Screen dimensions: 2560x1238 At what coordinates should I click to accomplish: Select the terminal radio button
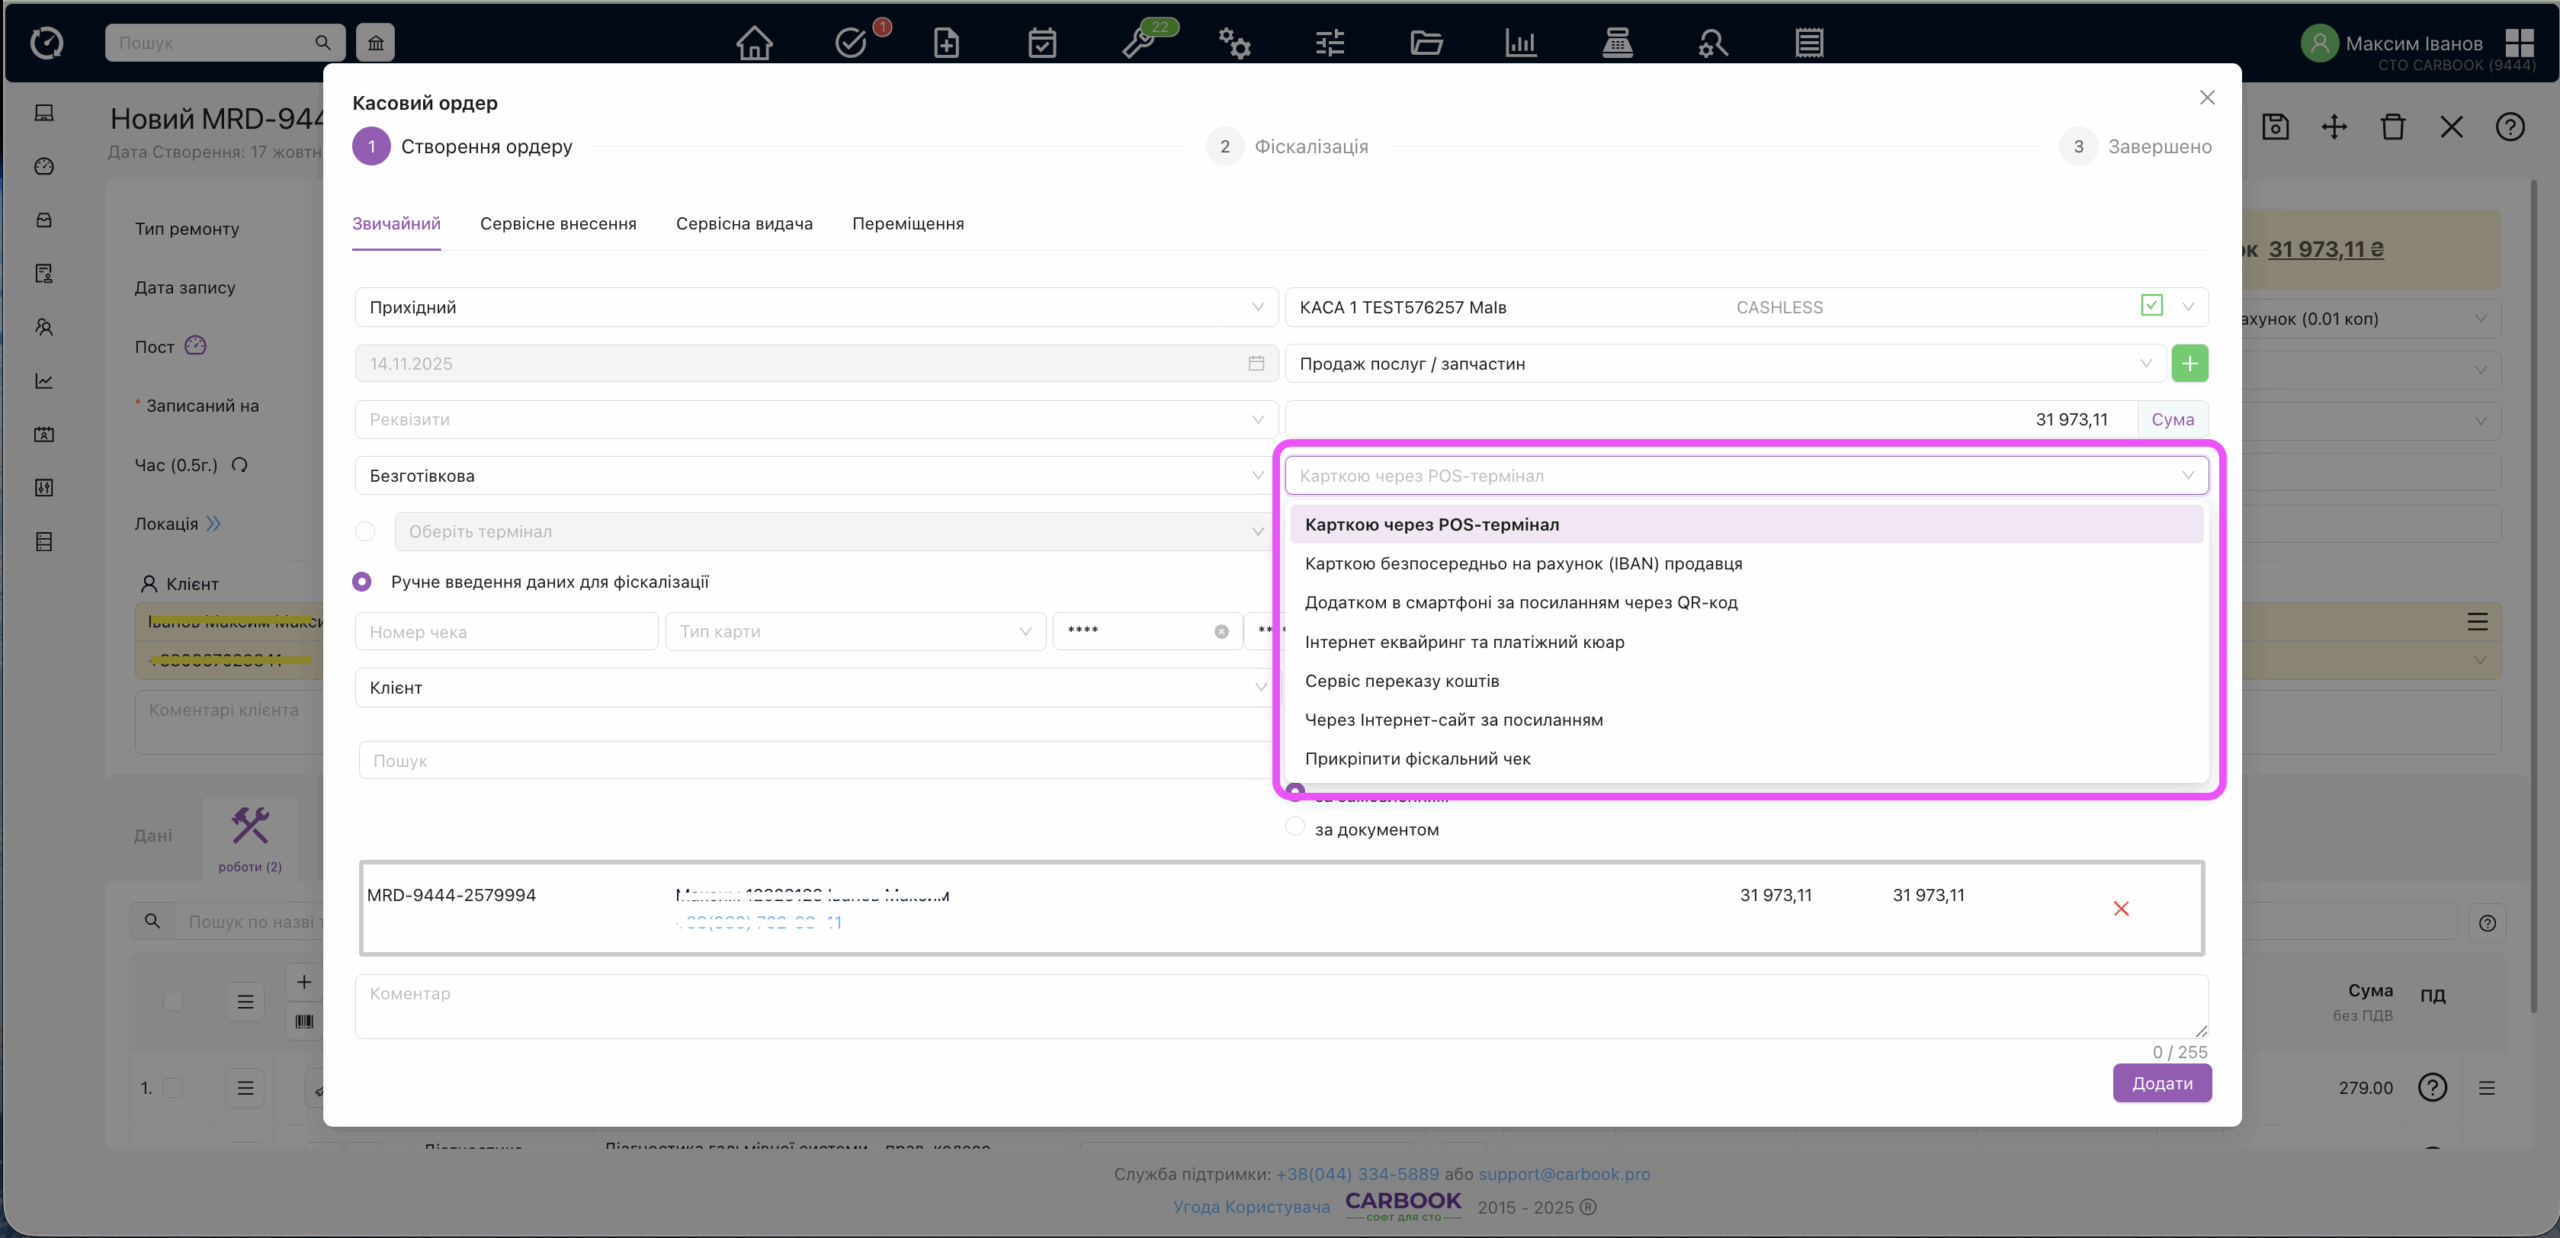[365, 532]
